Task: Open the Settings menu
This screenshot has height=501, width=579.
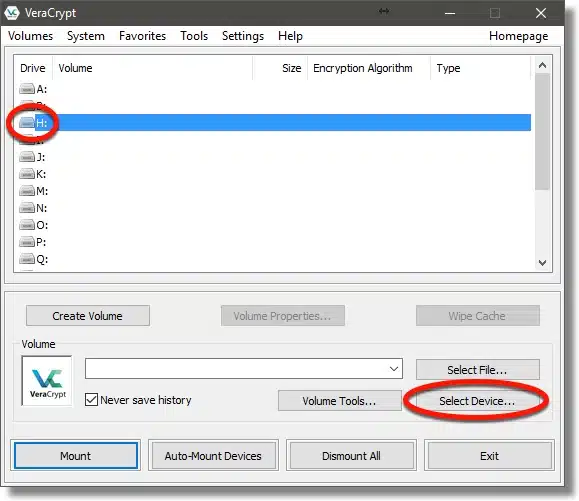Action: click(x=243, y=36)
